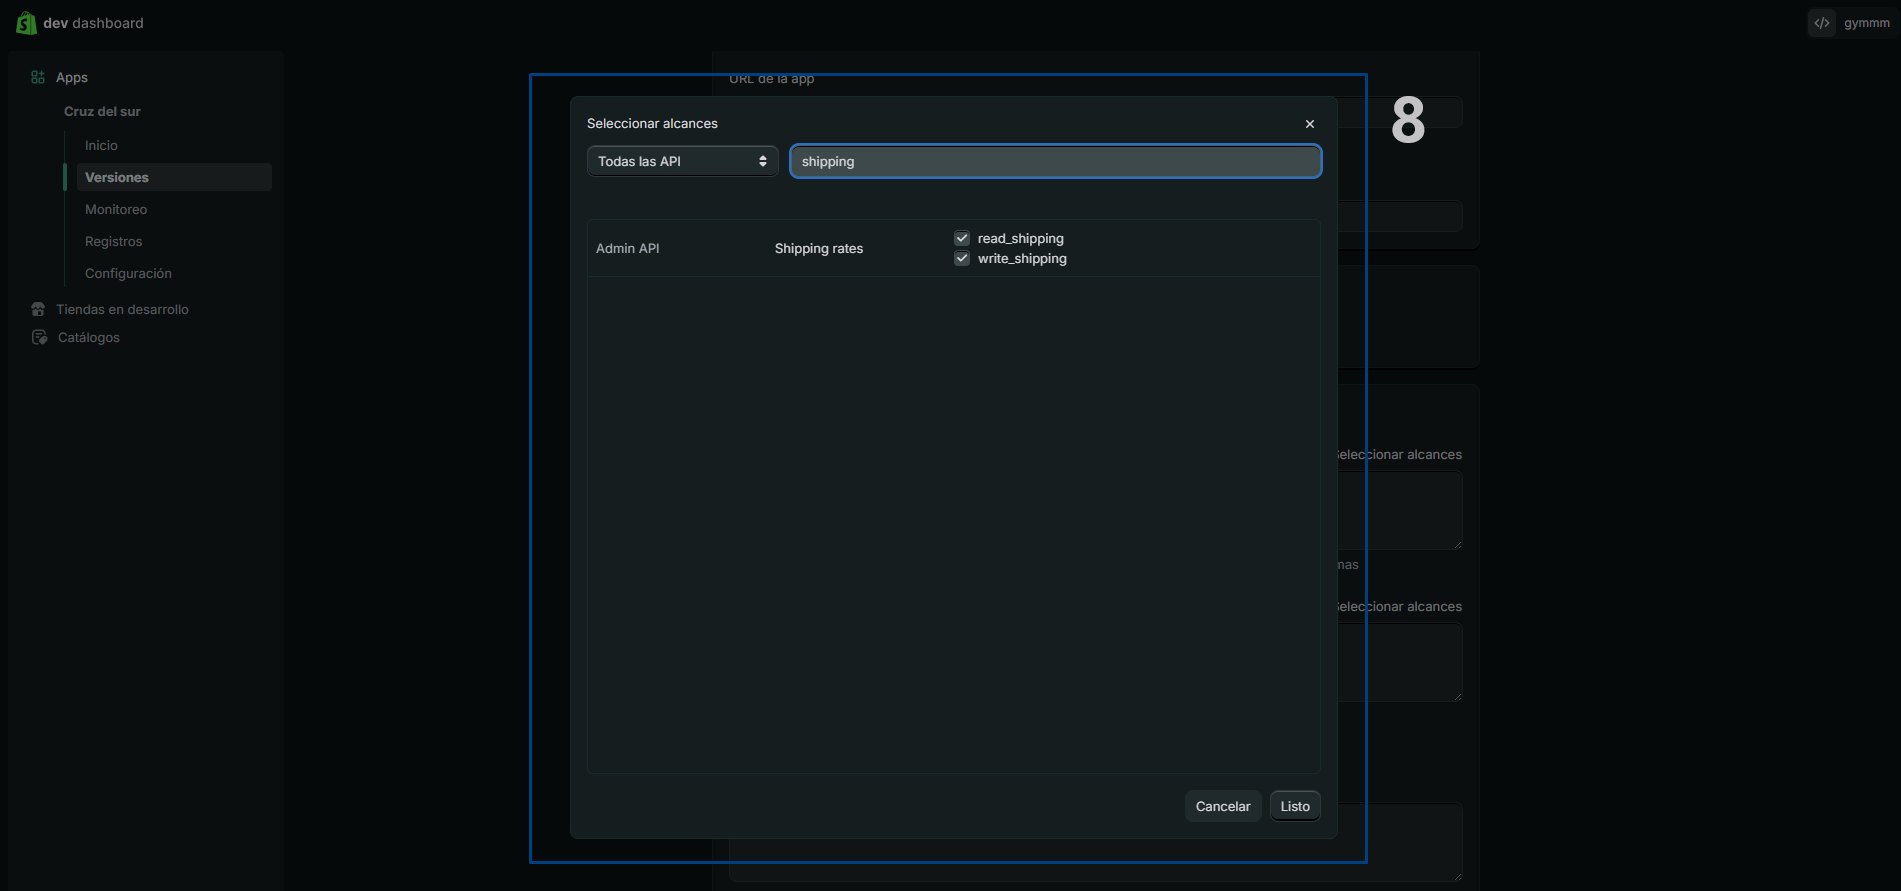Screen dimensions: 1901x891
Task: Open the Todas las API dropdown
Action: pos(682,162)
